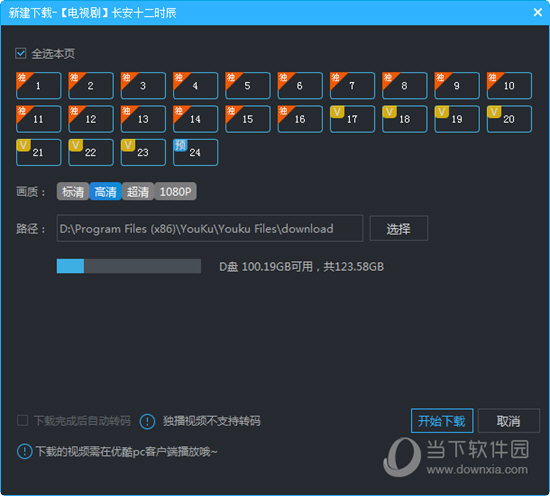The width and height of the screenshot is (550, 496).
Task: Select VIP episode 23 tile
Action: tap(143, 152)
